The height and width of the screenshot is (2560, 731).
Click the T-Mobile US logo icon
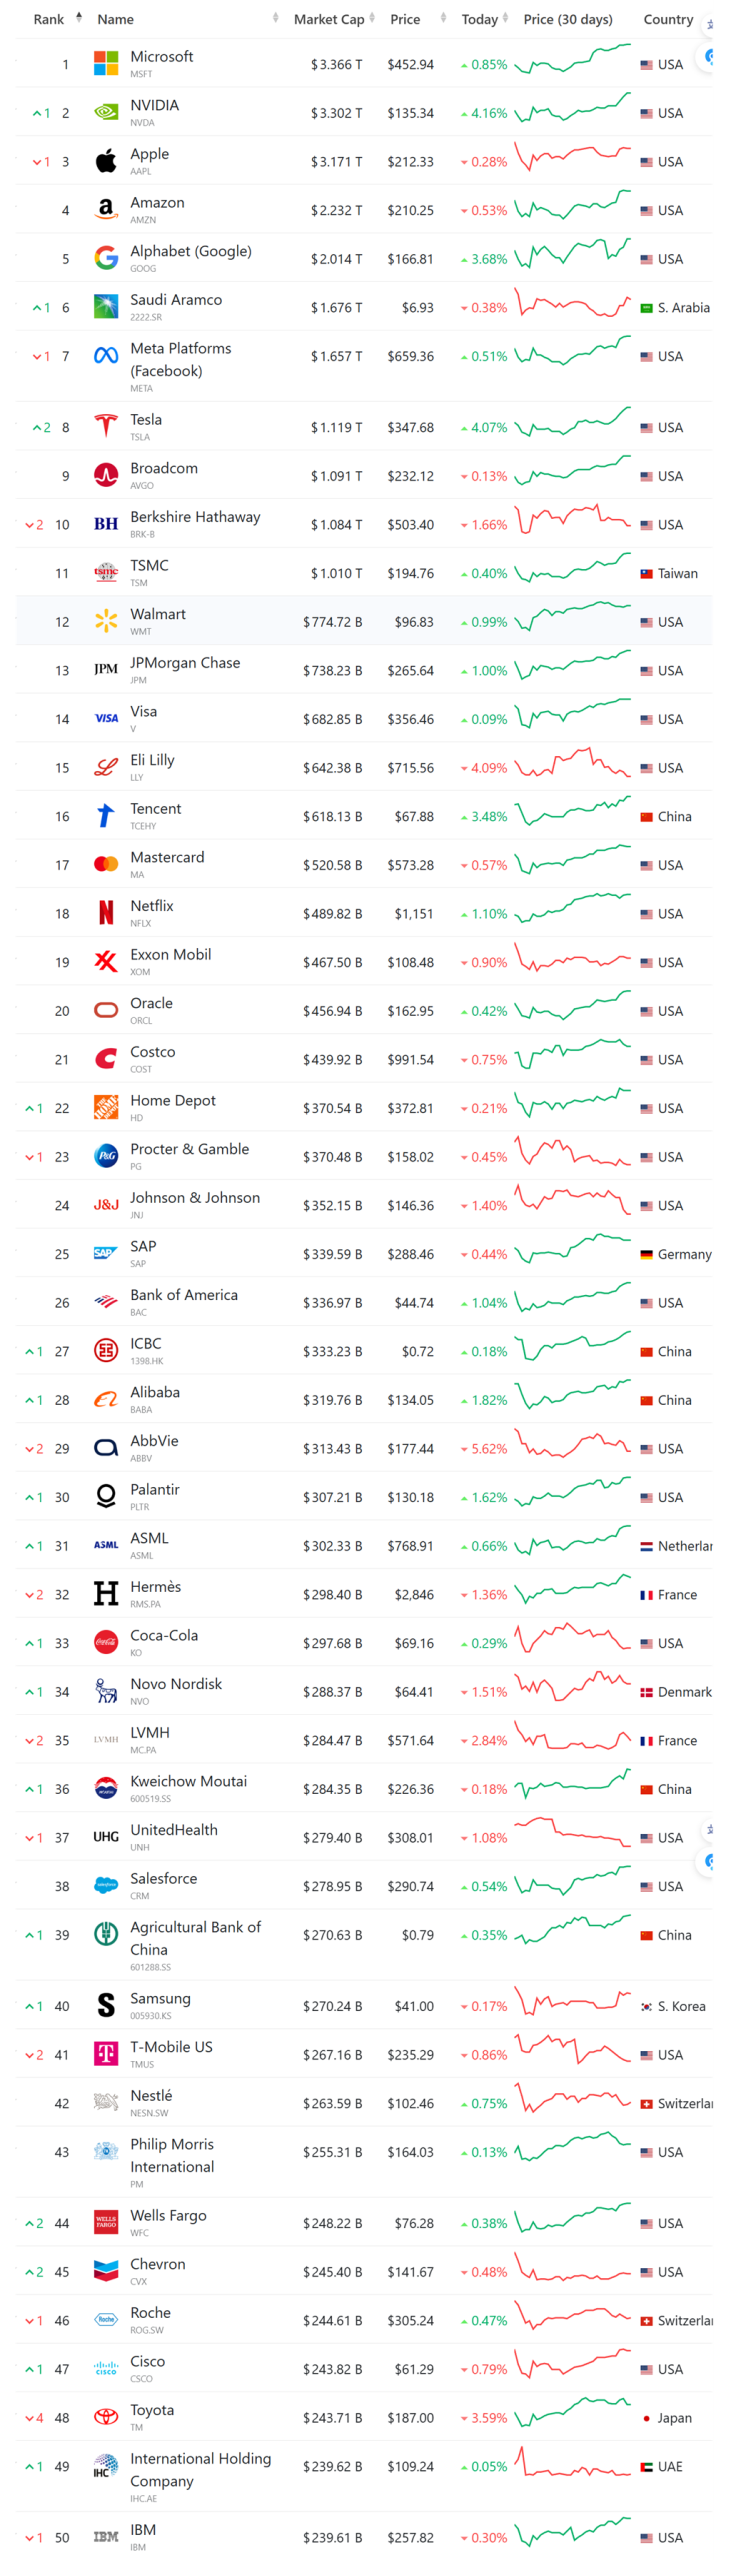tap(106, 2054)
